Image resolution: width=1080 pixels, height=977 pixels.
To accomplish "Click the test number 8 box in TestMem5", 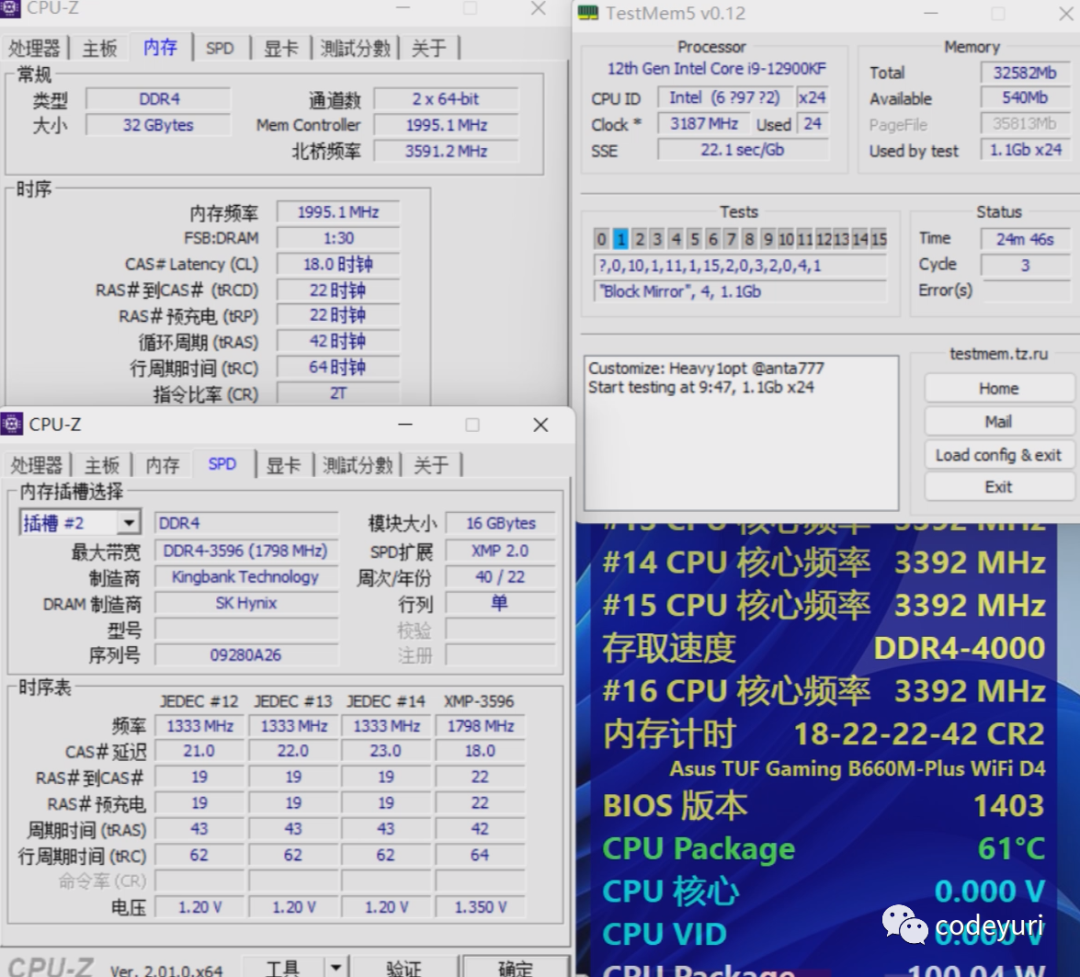I will pyautogui.click(x=749, y=239).
